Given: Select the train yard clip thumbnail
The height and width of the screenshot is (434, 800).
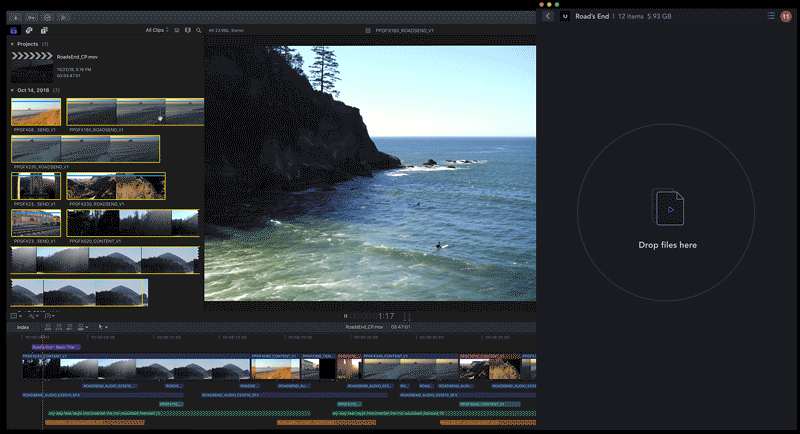Looking at the screenshot, I should (36, 223).
